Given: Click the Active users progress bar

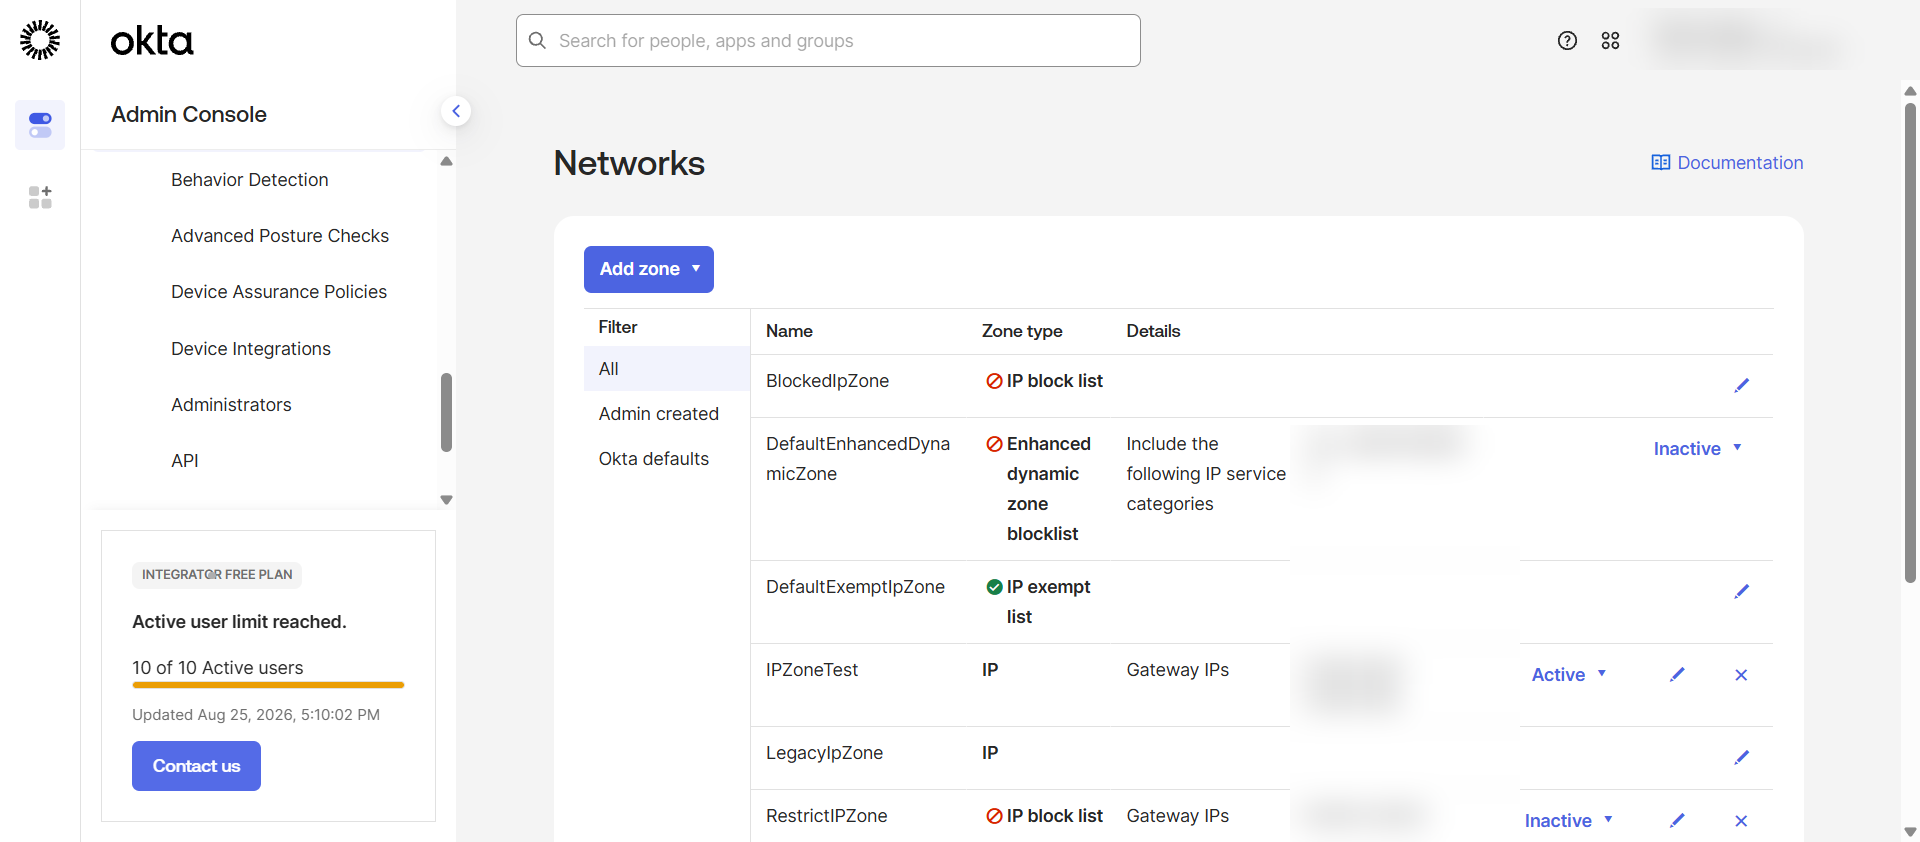Looking at the screenshot, I should 268,685.
